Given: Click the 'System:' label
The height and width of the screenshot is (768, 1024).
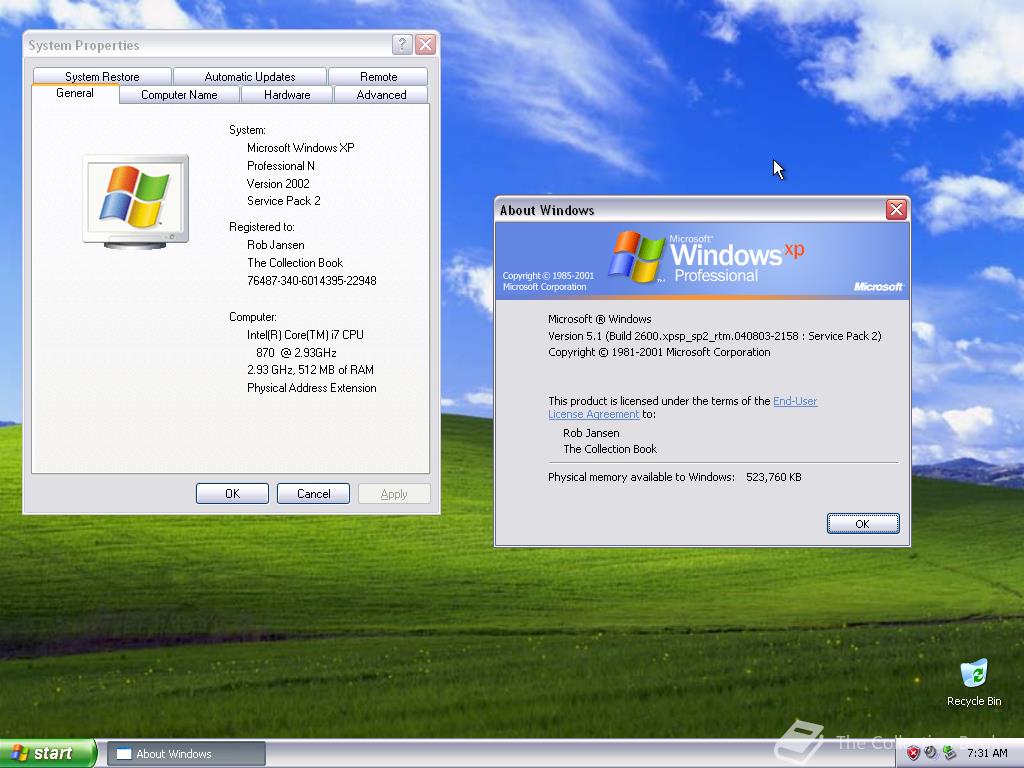Looking at the screenshot, I should pyautogui.click(x=247, y=130).
